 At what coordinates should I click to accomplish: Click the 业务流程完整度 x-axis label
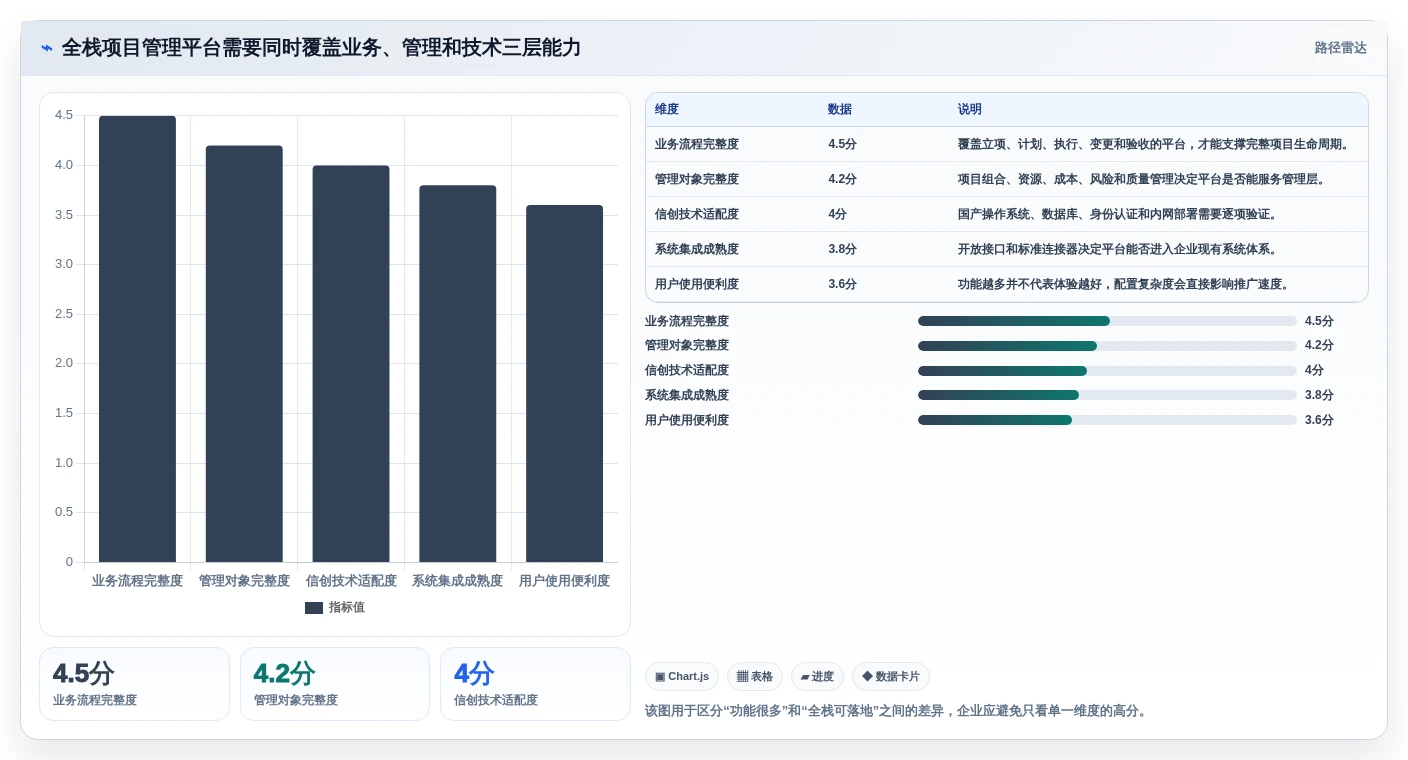click(137, 581)
